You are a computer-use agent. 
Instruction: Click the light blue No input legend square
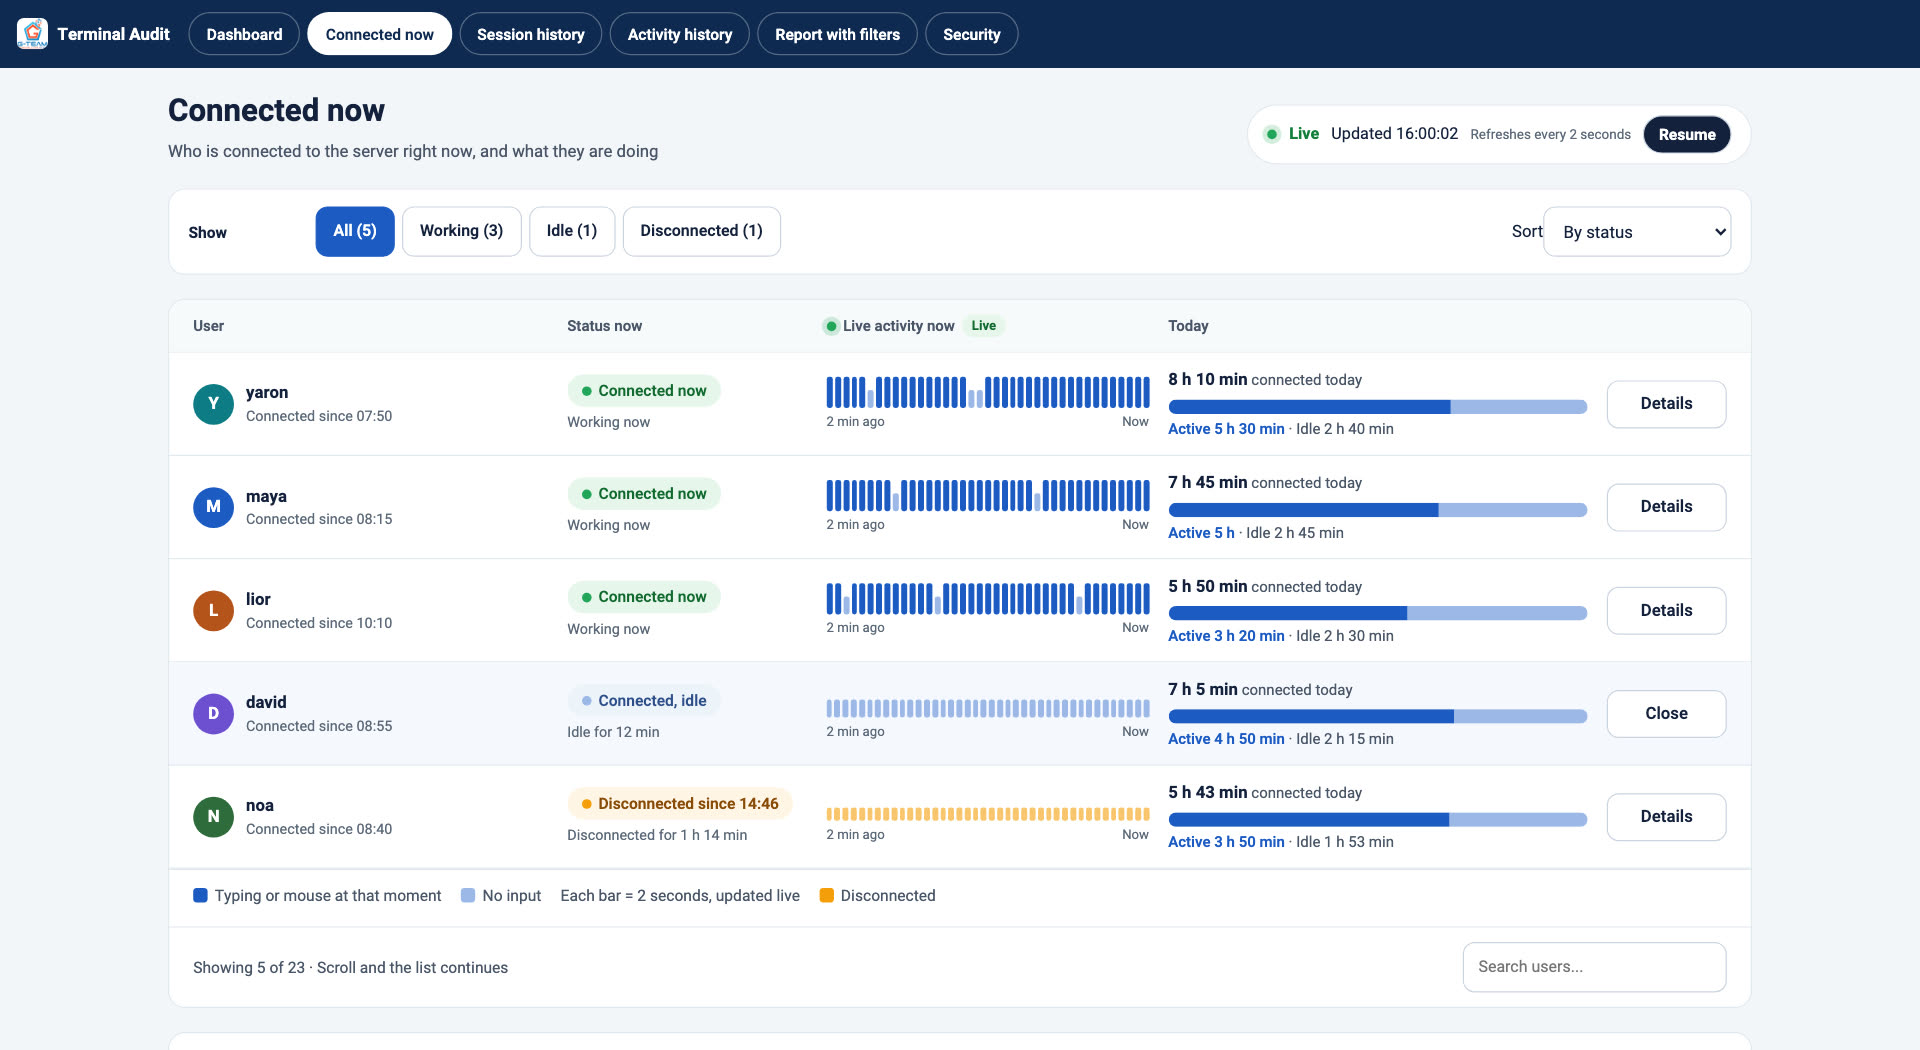pos(468,895)
